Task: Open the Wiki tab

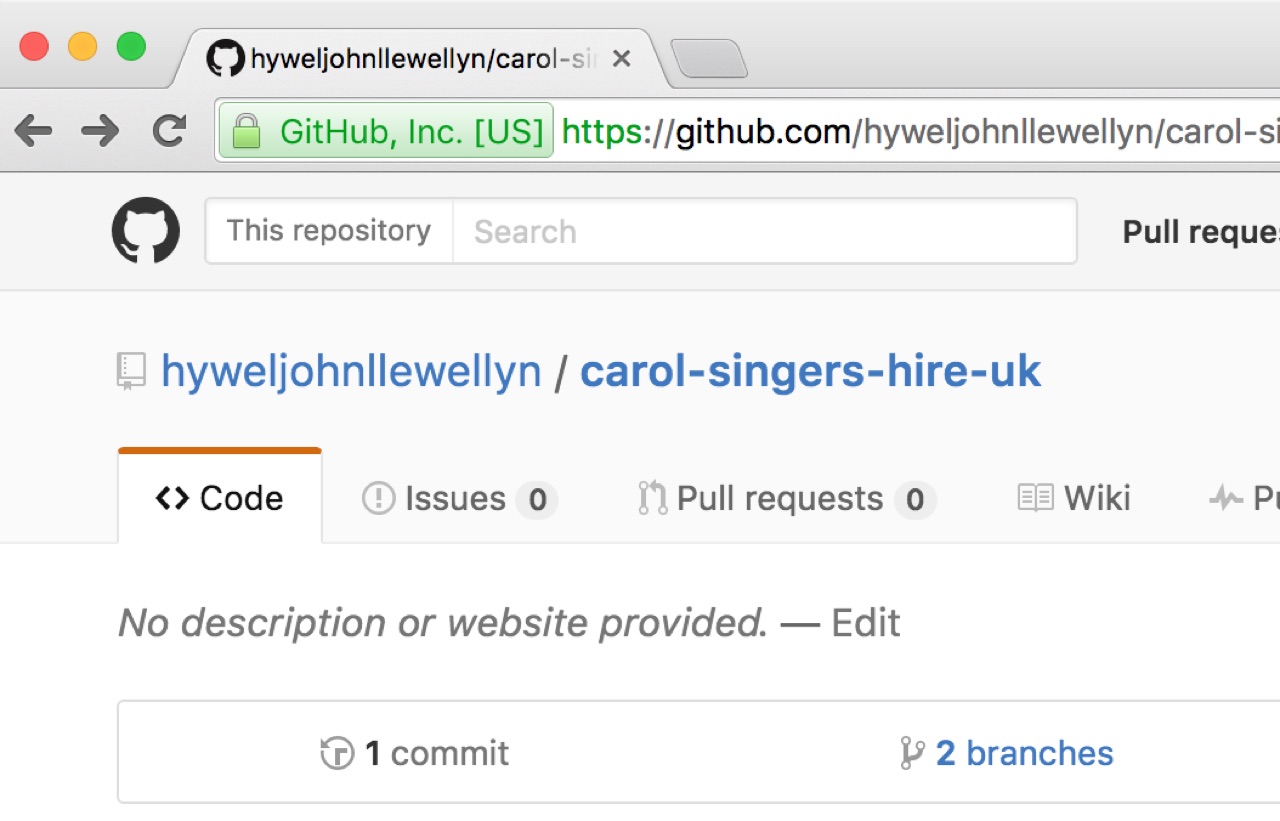Action: (x=1074, y=498)
